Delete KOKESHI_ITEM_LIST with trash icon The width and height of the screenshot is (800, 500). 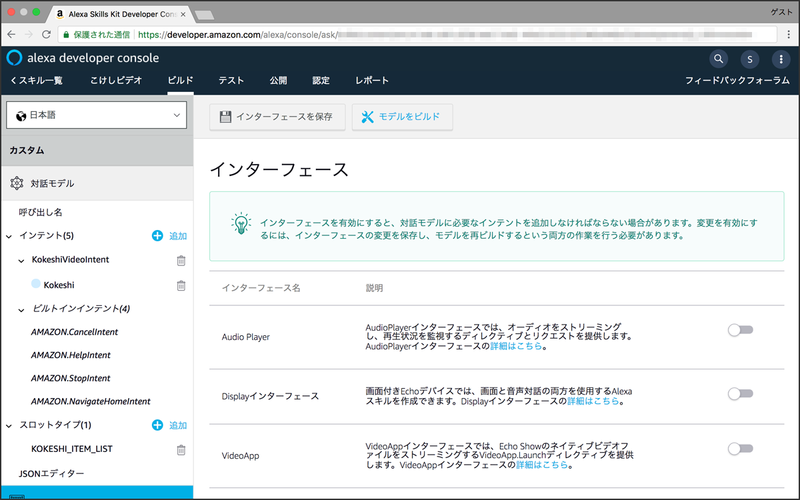pos(181,449)
